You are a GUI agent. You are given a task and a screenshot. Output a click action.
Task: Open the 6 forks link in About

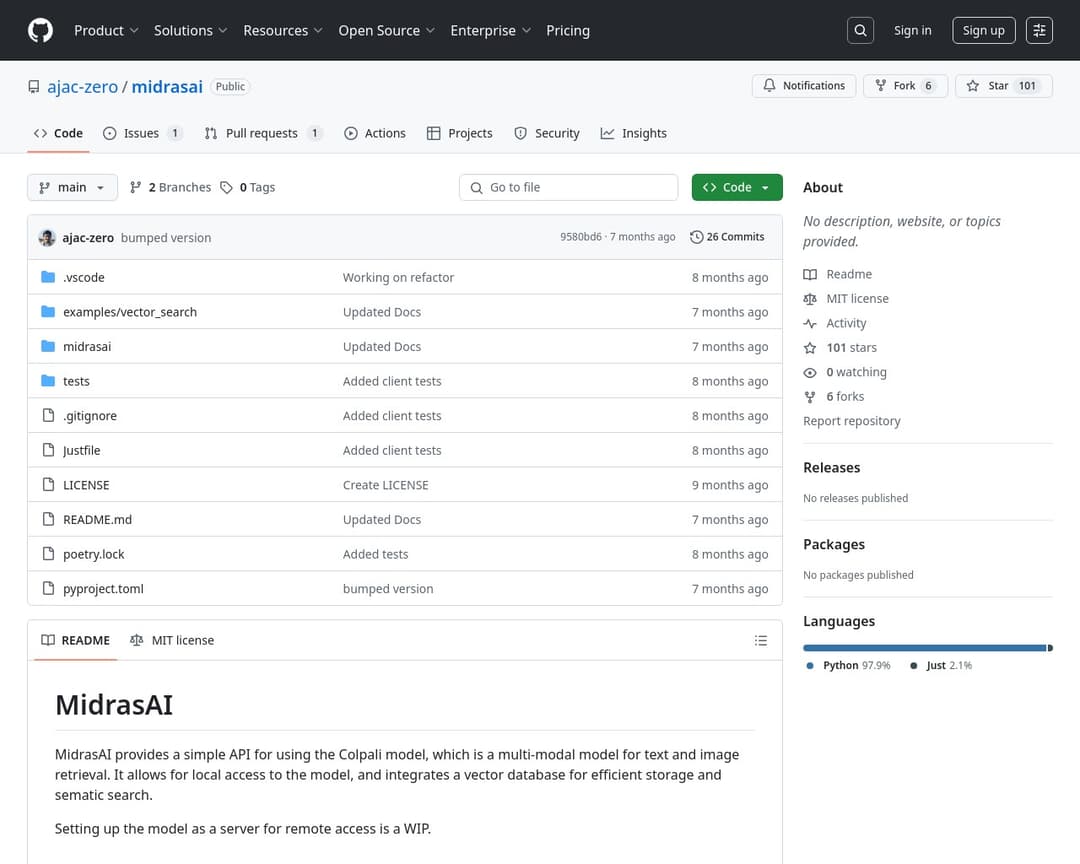[845, 397]
